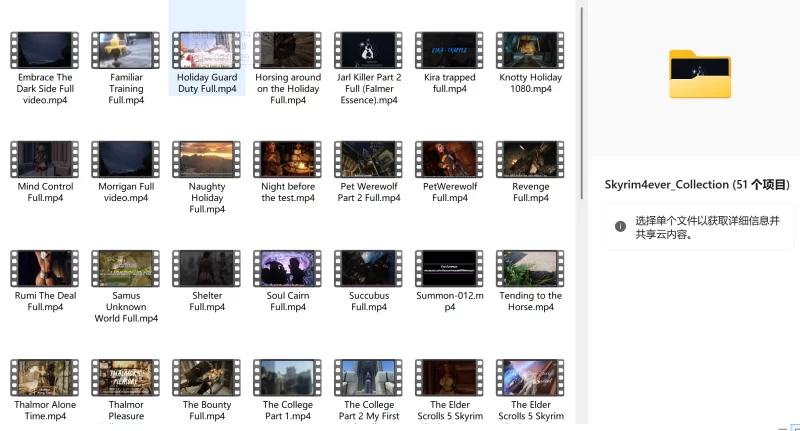
Task: Select Shelter Full.mp4 video icon
Action: (207, 268)
